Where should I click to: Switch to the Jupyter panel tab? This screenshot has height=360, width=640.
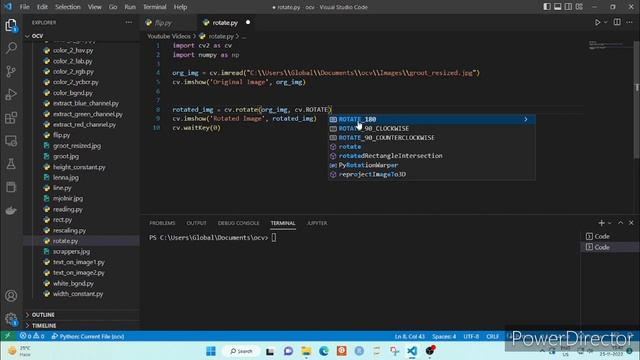(317, 223)
